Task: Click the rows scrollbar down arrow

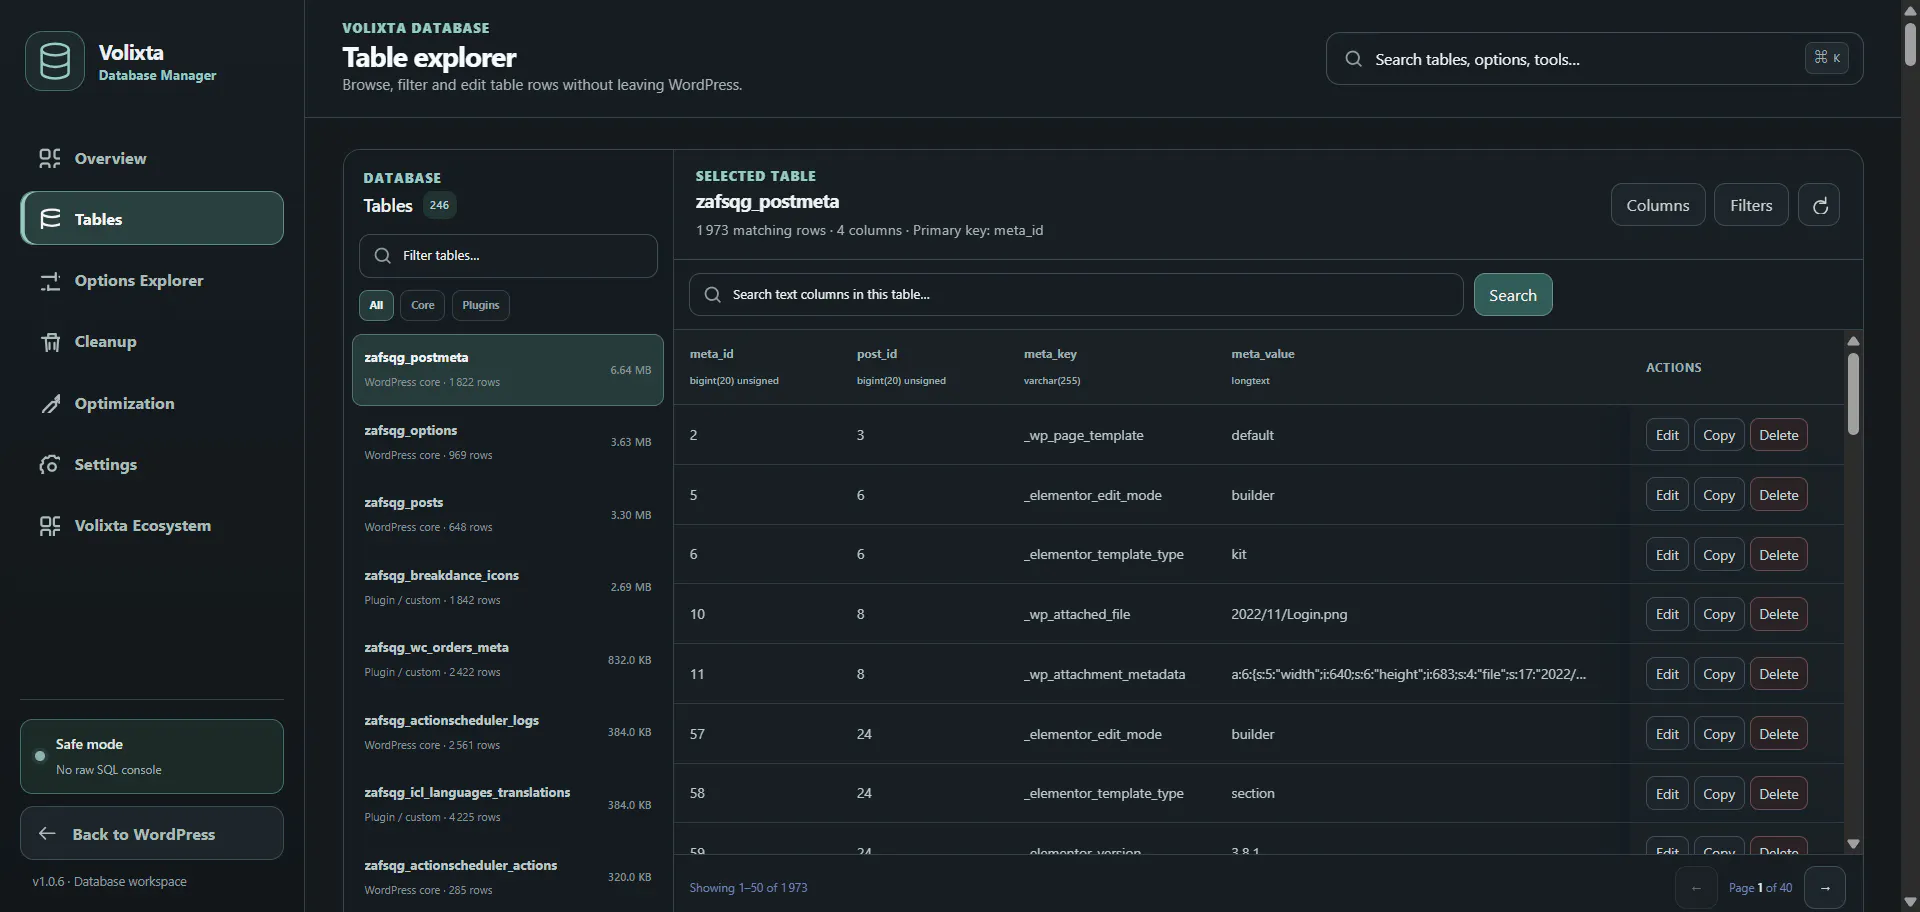Action: [x=1853, y=844]
